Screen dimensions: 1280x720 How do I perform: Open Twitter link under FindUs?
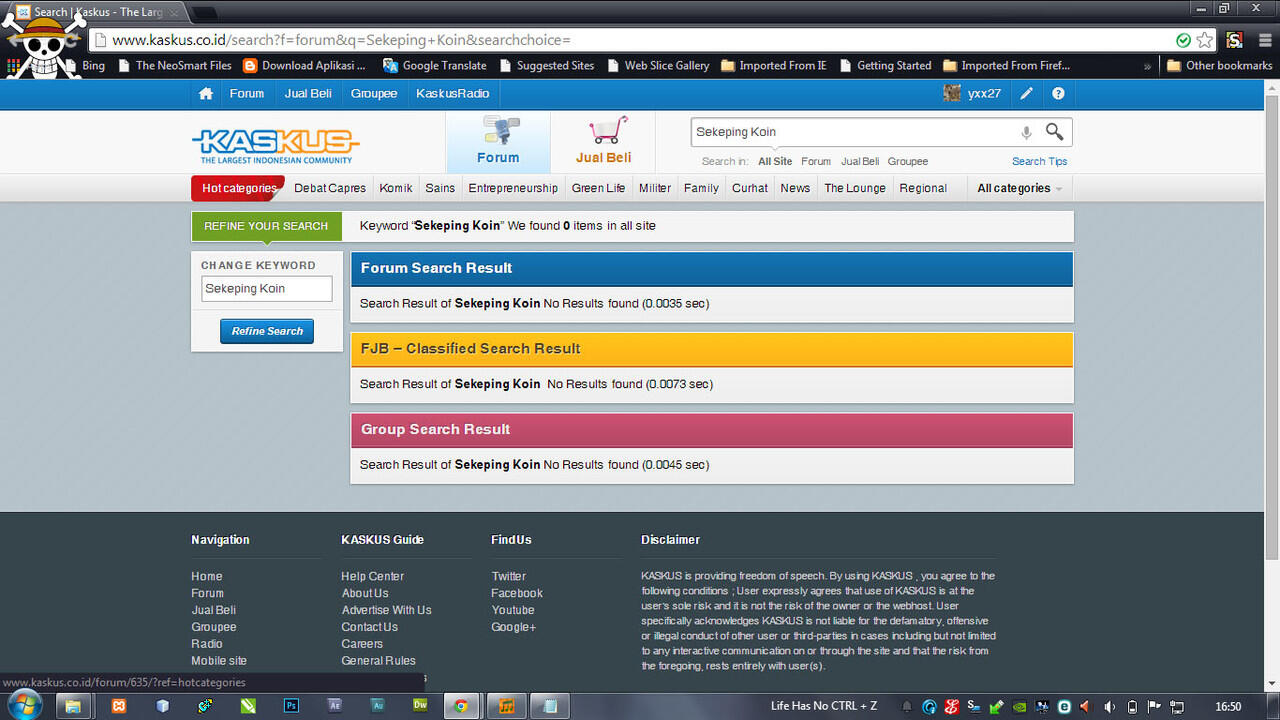point(508,576)
